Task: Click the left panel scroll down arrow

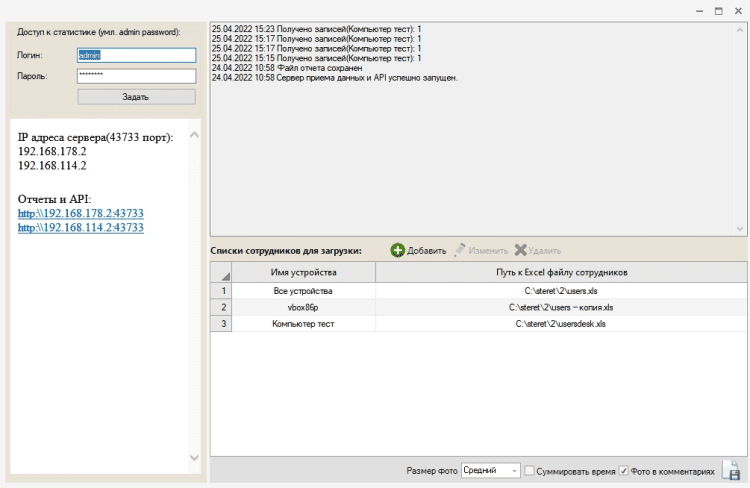Action: [194, 458]
